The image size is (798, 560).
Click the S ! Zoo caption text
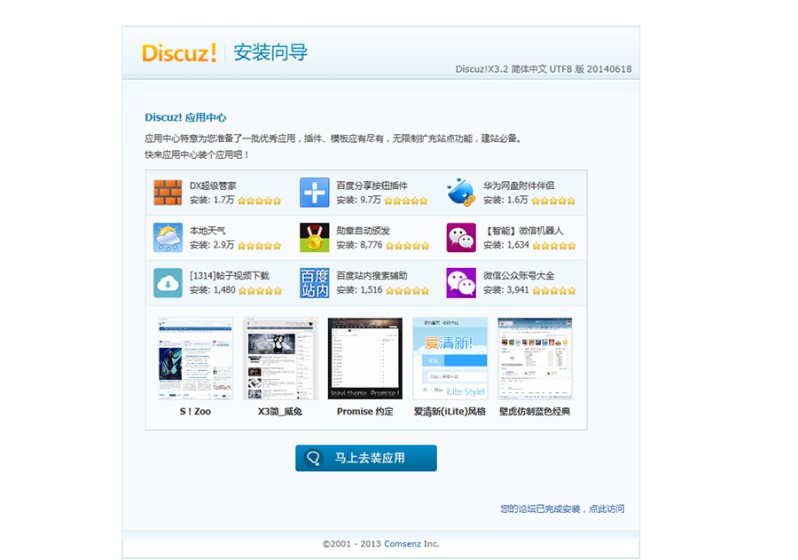pos(195,411)
